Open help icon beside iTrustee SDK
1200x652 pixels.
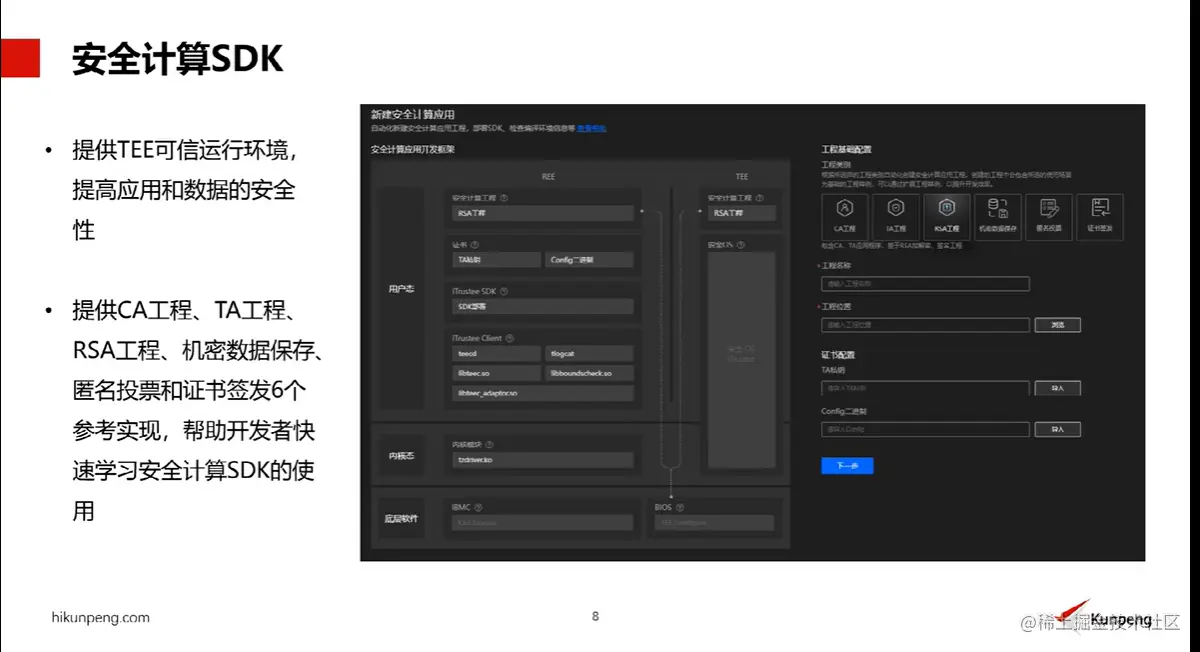pos(505,291)
